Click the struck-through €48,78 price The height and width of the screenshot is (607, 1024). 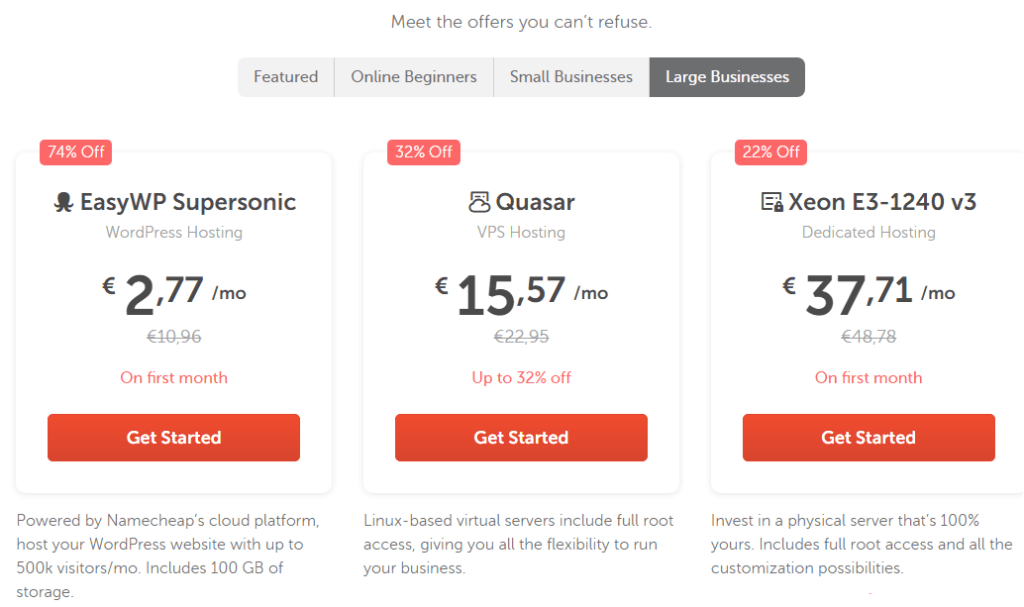click(869, 336)
